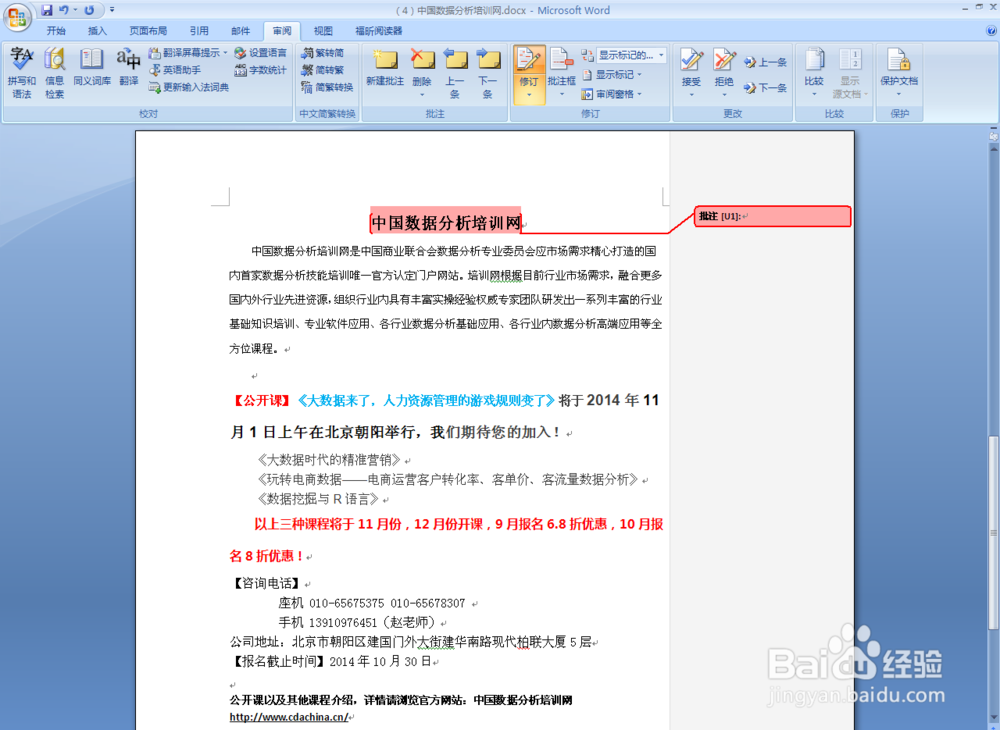Convert Simplified to Traditional (简转繁)

[x=323, y=69]
